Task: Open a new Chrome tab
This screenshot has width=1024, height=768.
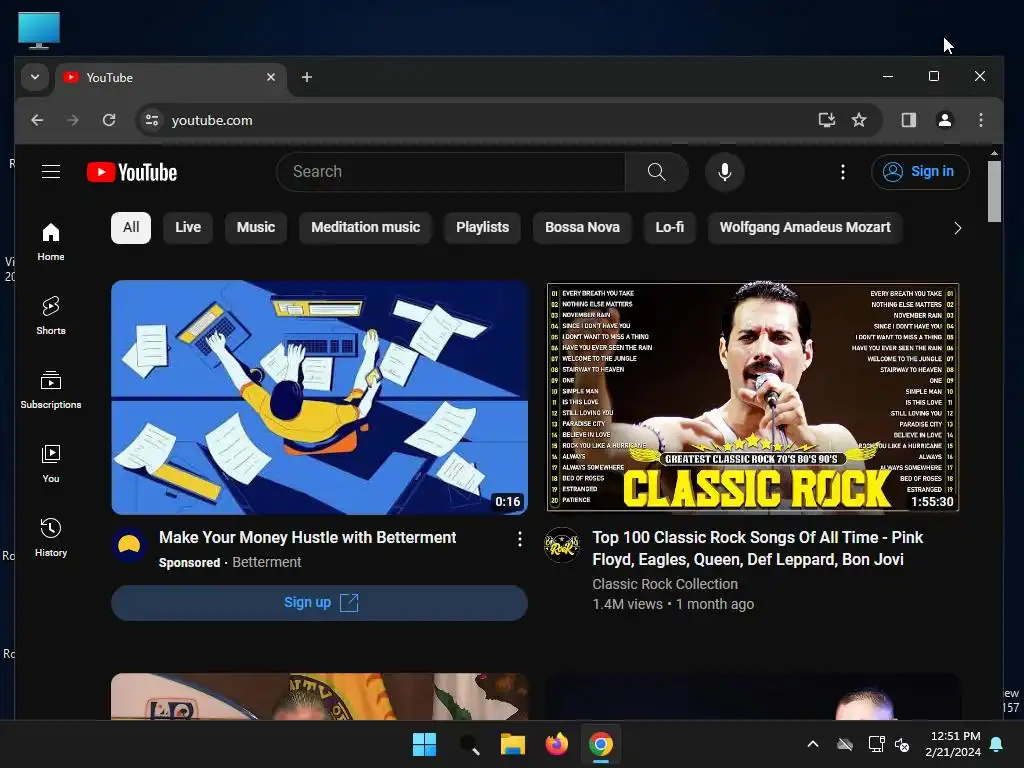Action: click(x=306, y=77)
